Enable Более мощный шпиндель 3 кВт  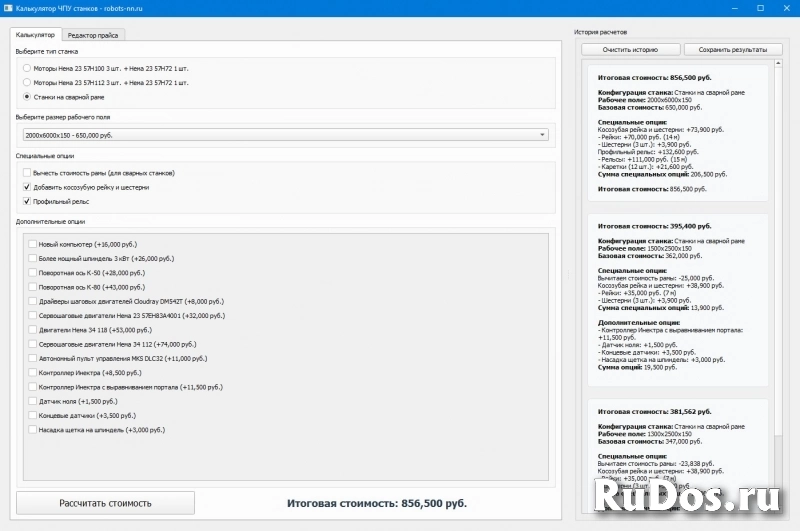point(33,258)
